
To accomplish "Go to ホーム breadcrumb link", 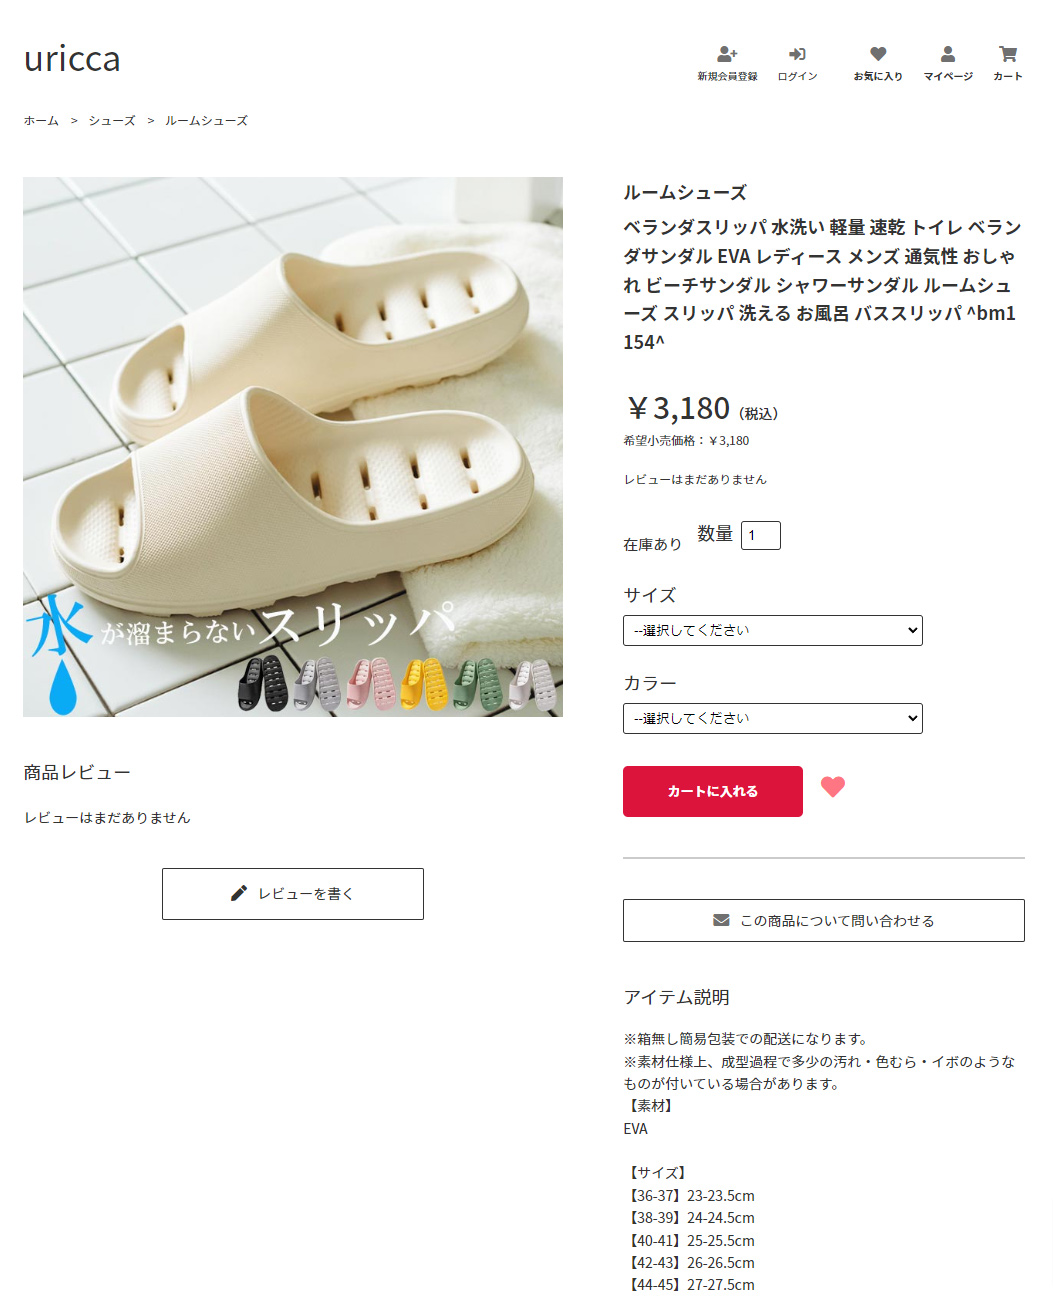I will tap(42, 120).
